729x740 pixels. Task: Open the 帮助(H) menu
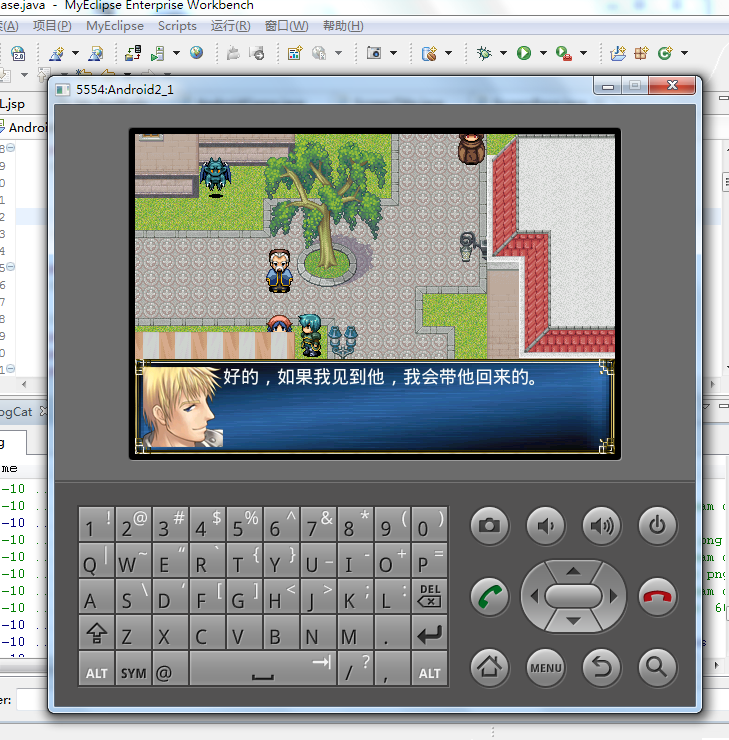coord(343,26)
